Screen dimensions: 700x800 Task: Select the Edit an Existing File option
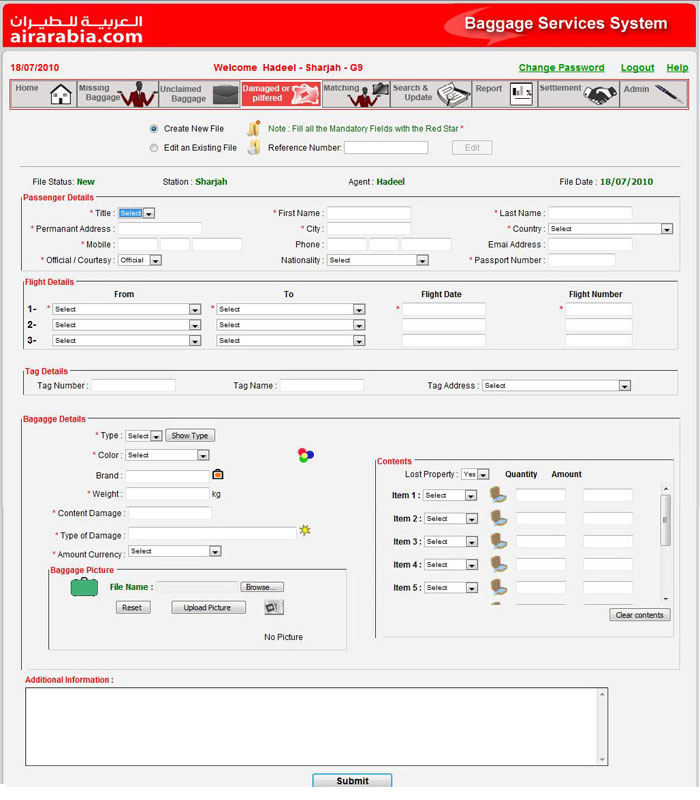(x=154, y=148)
